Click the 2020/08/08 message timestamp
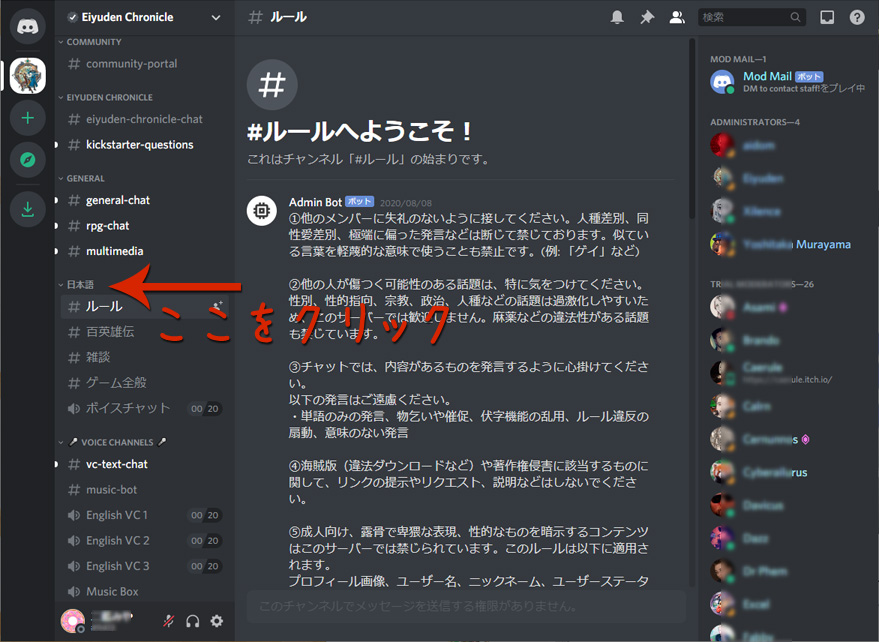Screen dimensions: 879x642 coord(406,203)
